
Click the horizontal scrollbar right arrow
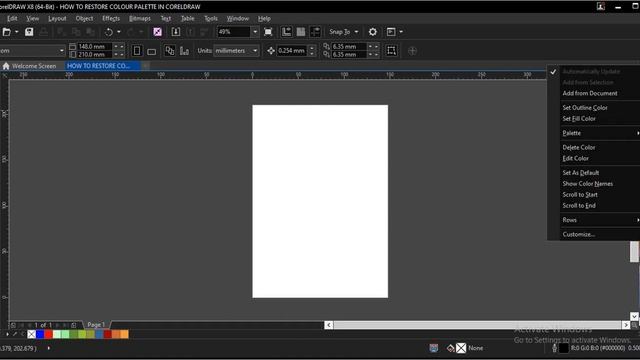626,325
